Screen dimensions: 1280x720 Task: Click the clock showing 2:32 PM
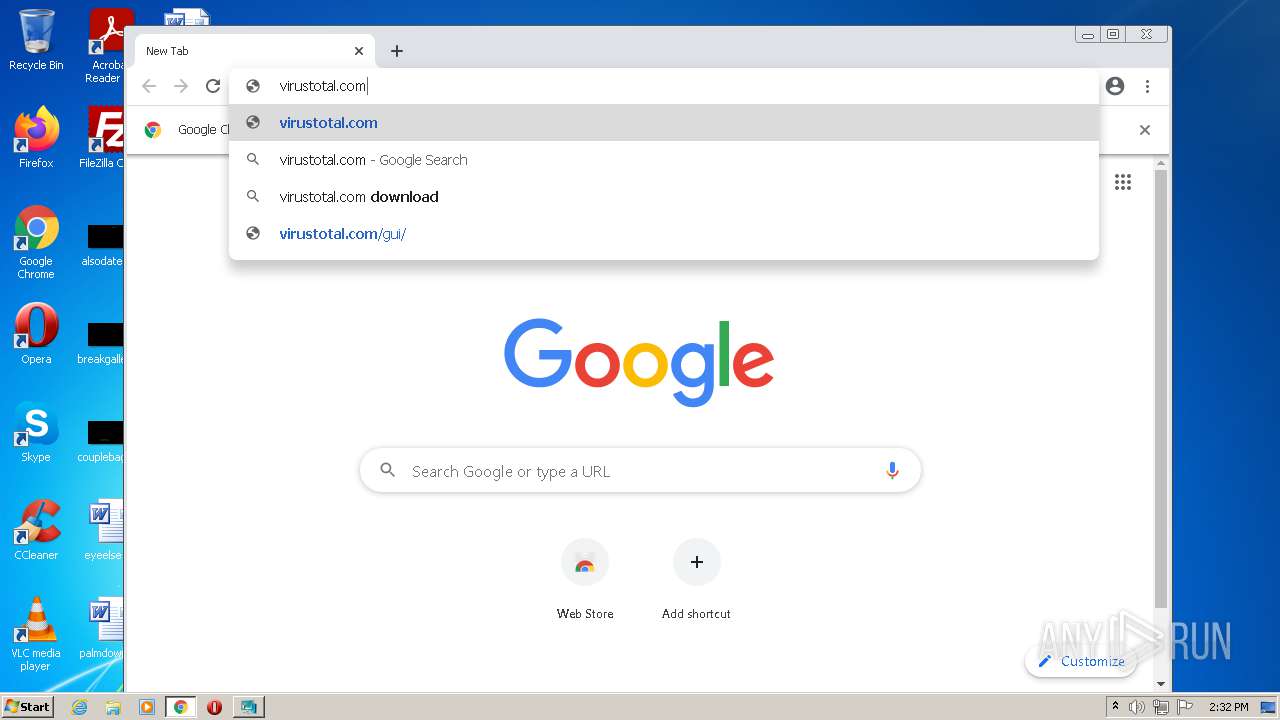(1228, 707)
